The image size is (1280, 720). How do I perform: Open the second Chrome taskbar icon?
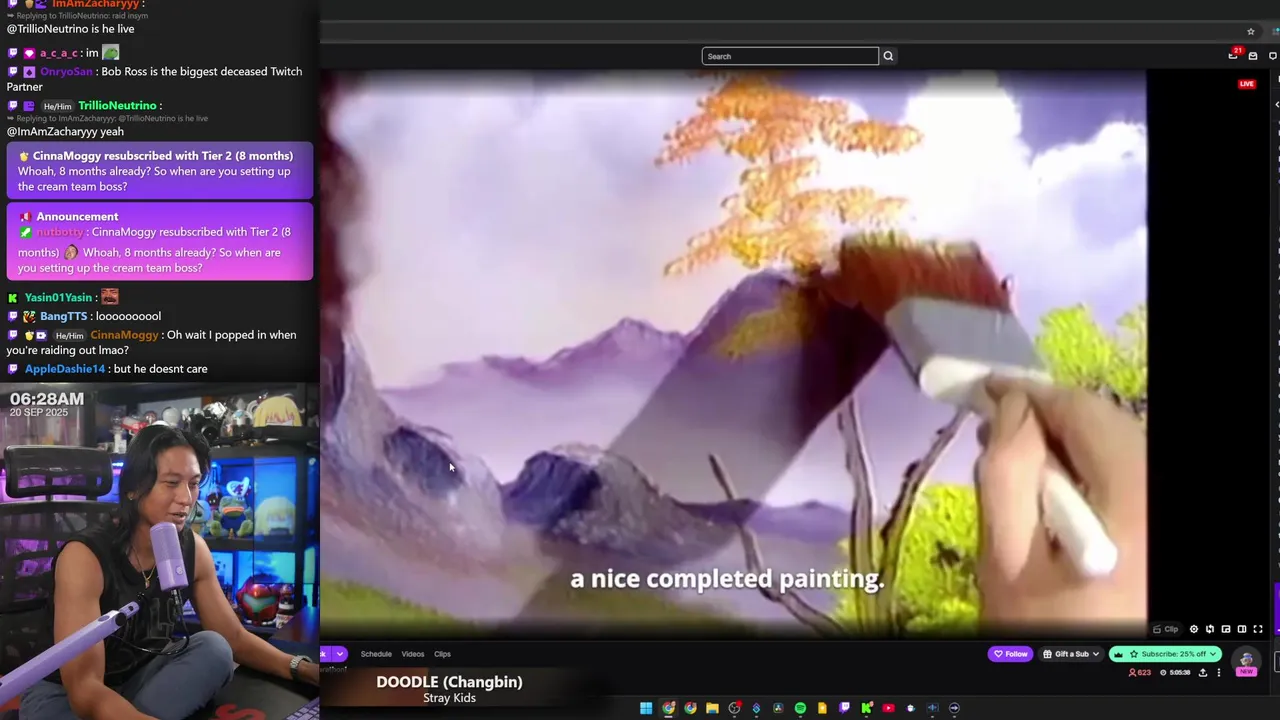click(x=690, y=708)
